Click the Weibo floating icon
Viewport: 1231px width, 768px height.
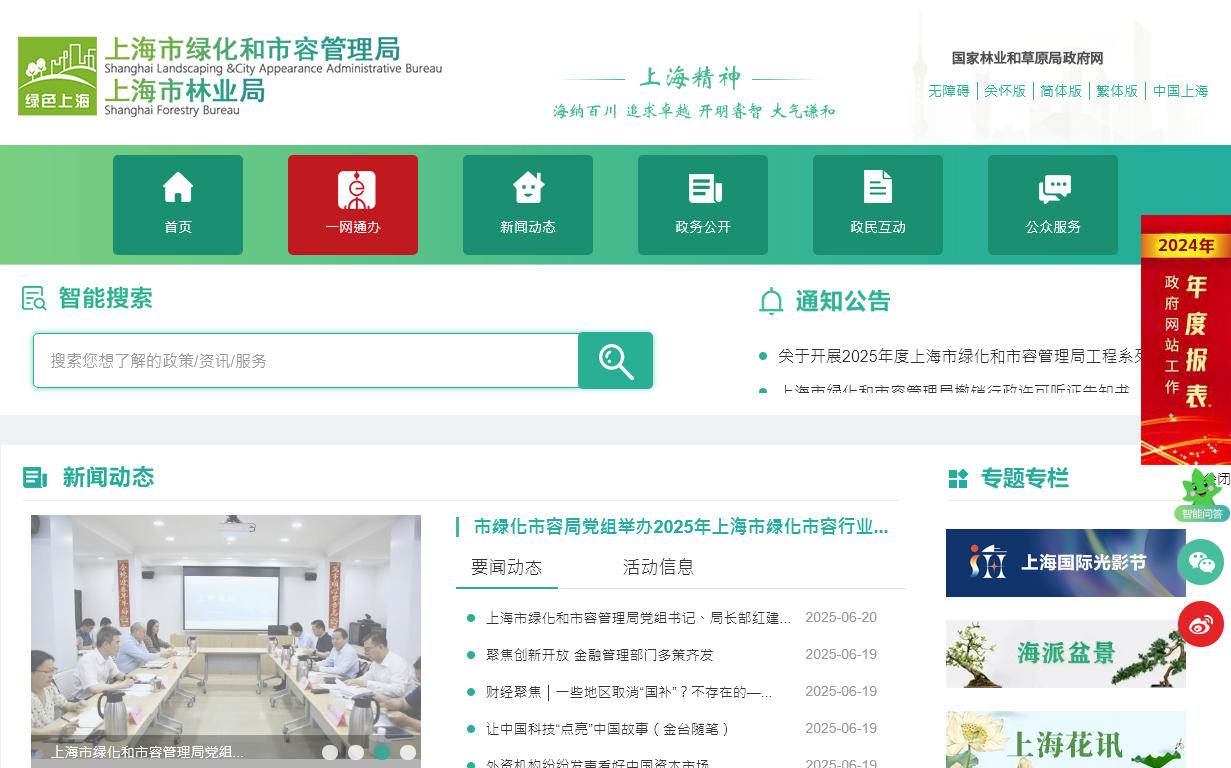[1201, 624]
